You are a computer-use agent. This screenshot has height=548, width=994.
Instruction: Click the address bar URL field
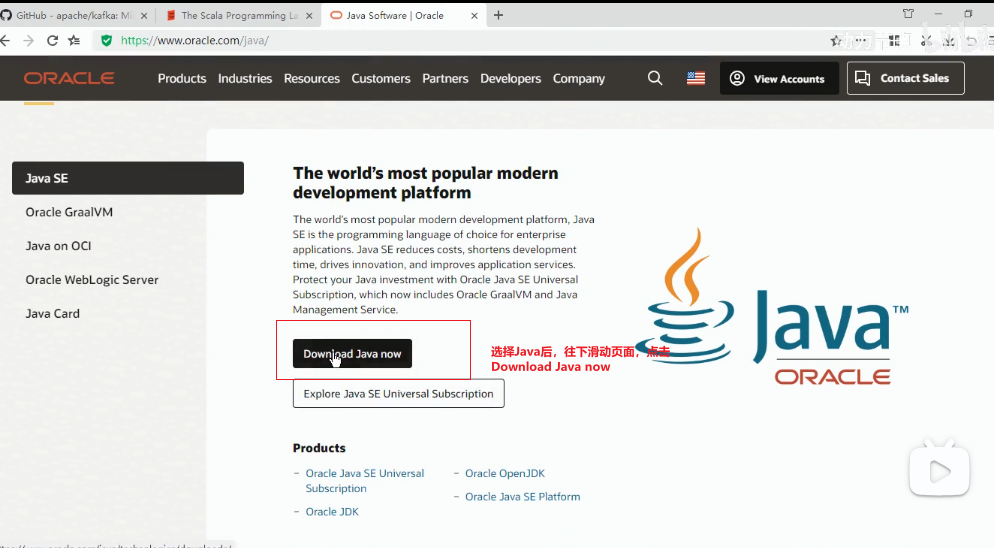[x=469, y=41]
